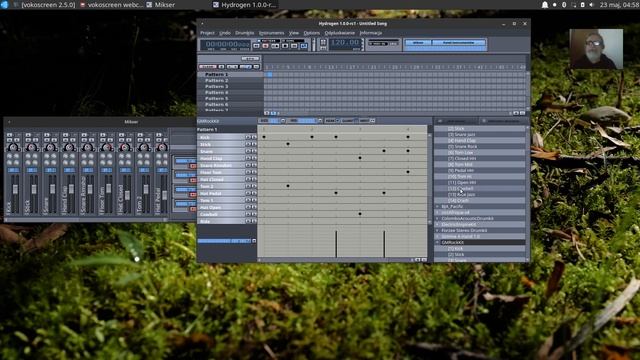Click the Cowbell instrument name in pattern editor
This screenshot has height=360, width=640.
tap(209, 214)
